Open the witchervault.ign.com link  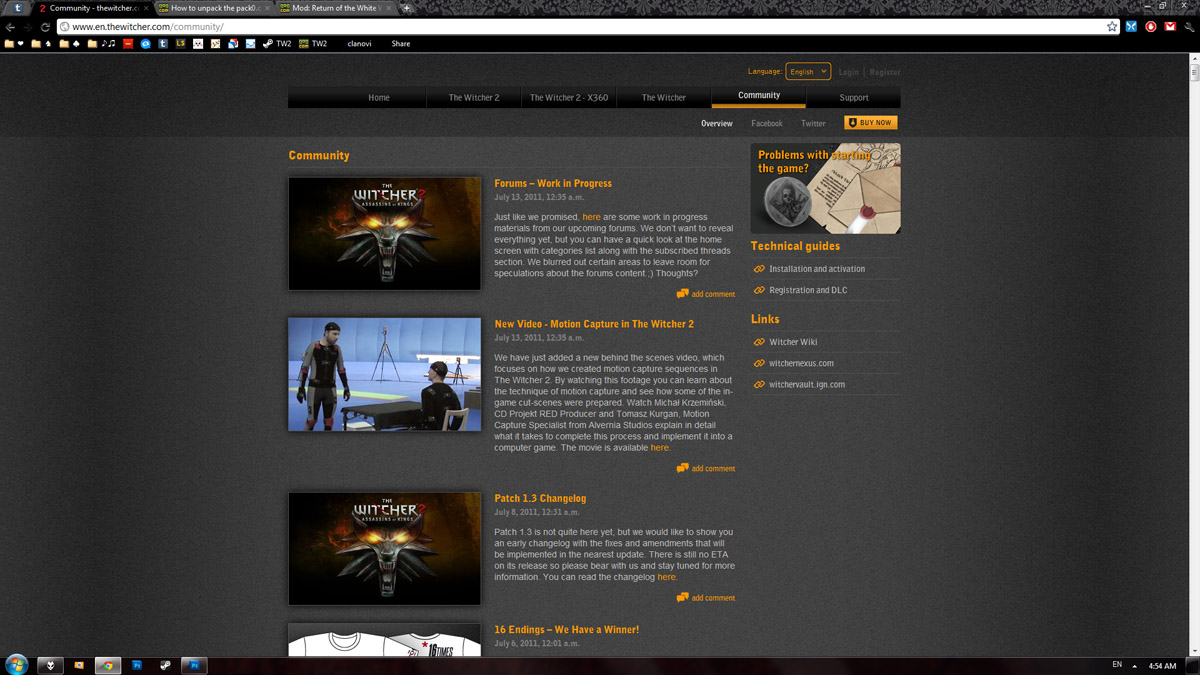click(807, 384)
